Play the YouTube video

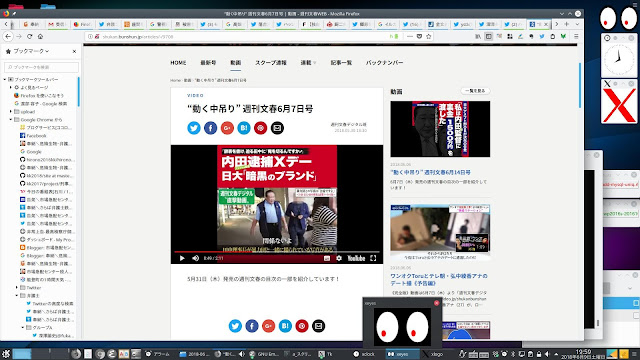click(182, 258)
